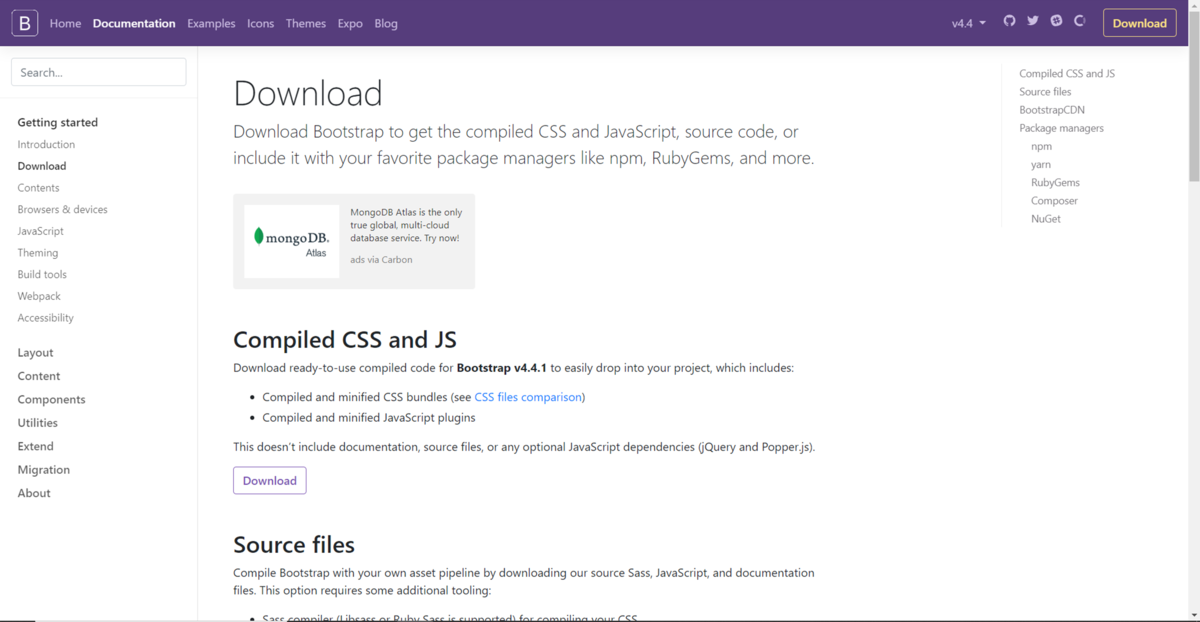Open Contents in the sidebar
1200x622 pixels.
pyautogui.click(x=38, y=188)
